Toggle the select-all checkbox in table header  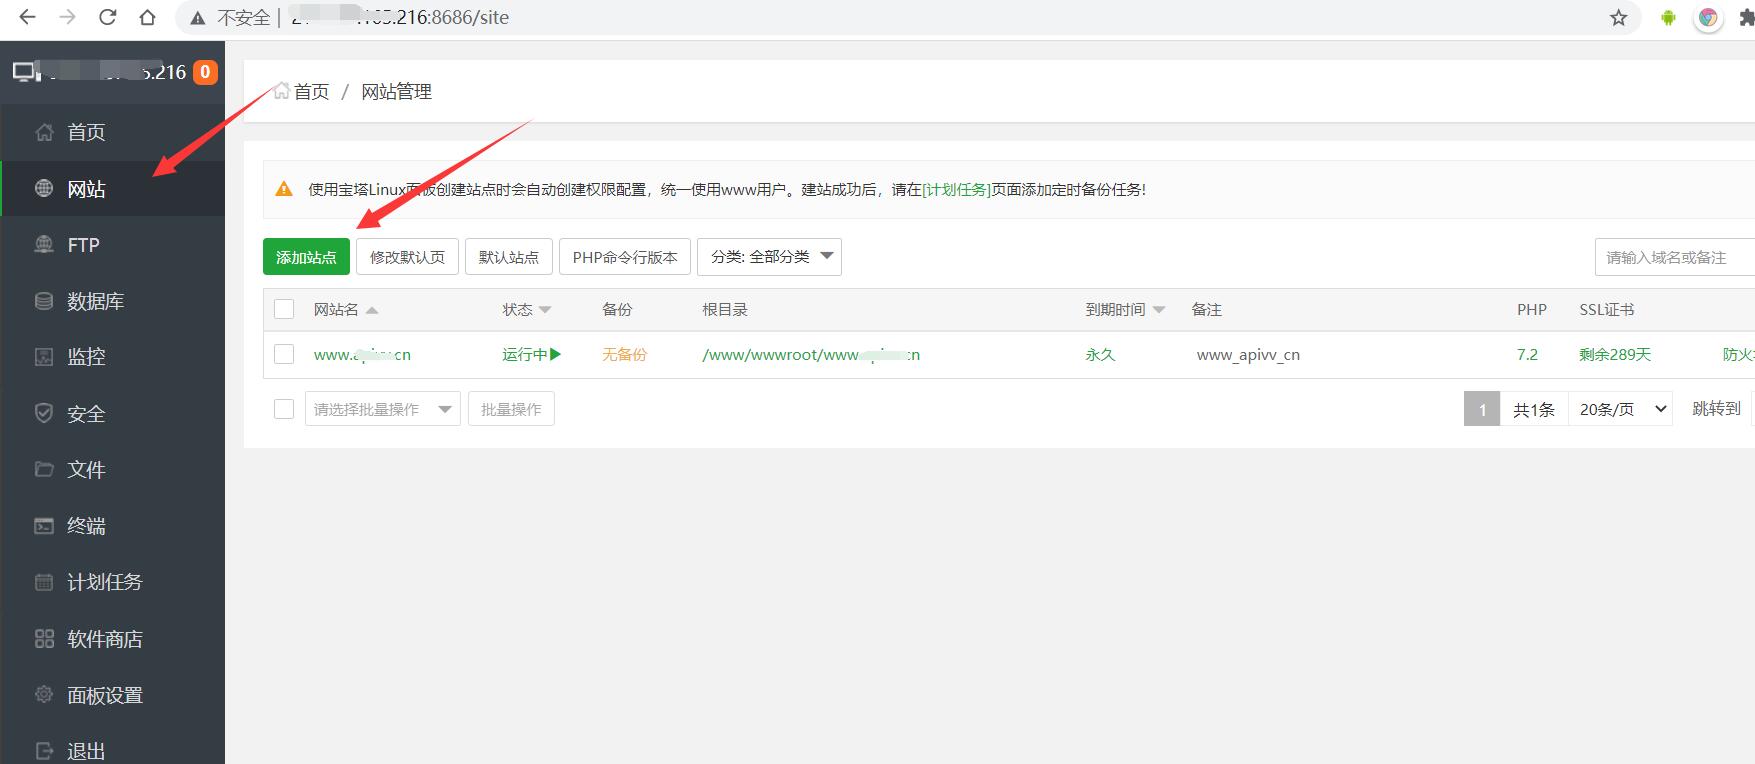pos(284,309)
